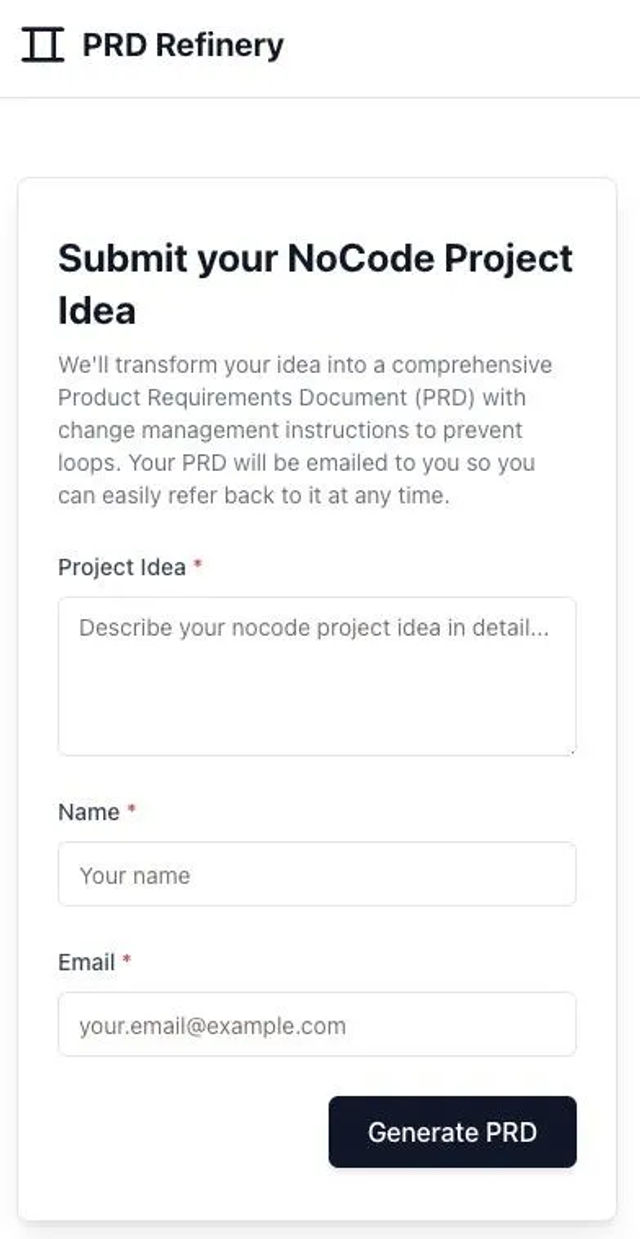
Task: Click the Email field label
Action: pyautogui.click(x=87, y=962)
